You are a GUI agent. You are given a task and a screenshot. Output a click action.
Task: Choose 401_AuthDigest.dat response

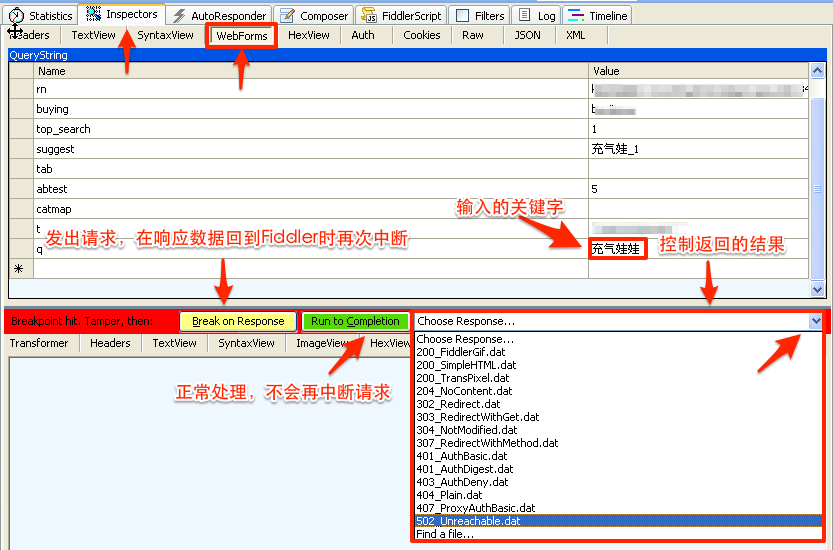point(618,469)
